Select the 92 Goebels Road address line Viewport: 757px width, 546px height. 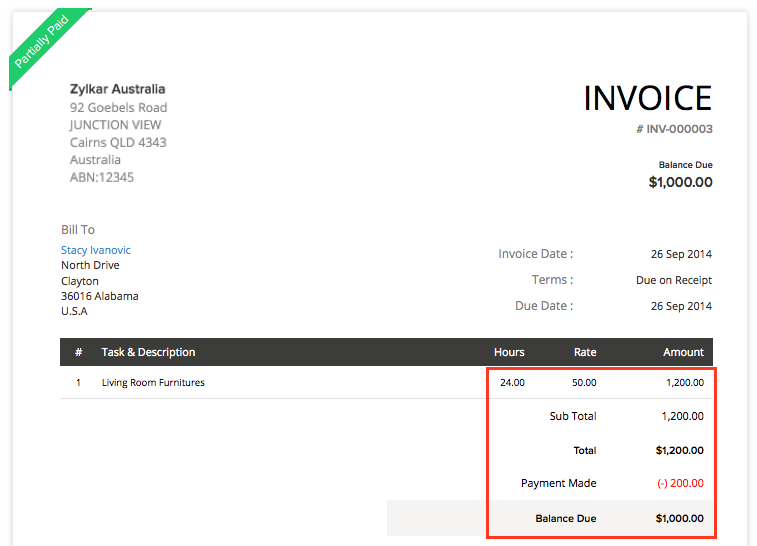coord(118,107)
